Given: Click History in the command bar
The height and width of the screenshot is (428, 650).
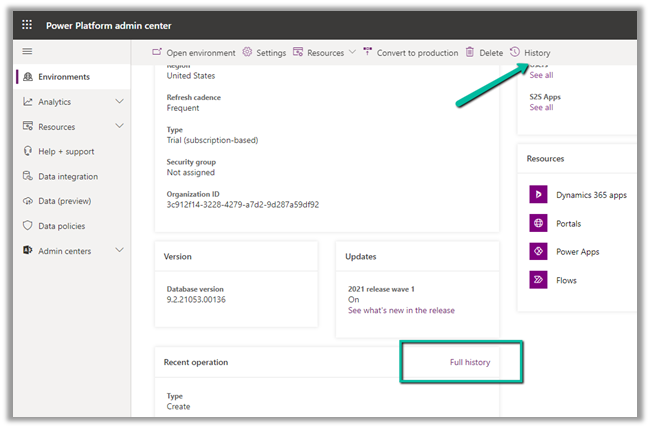Looking at the screenshot, I should (x=530, y=53).
